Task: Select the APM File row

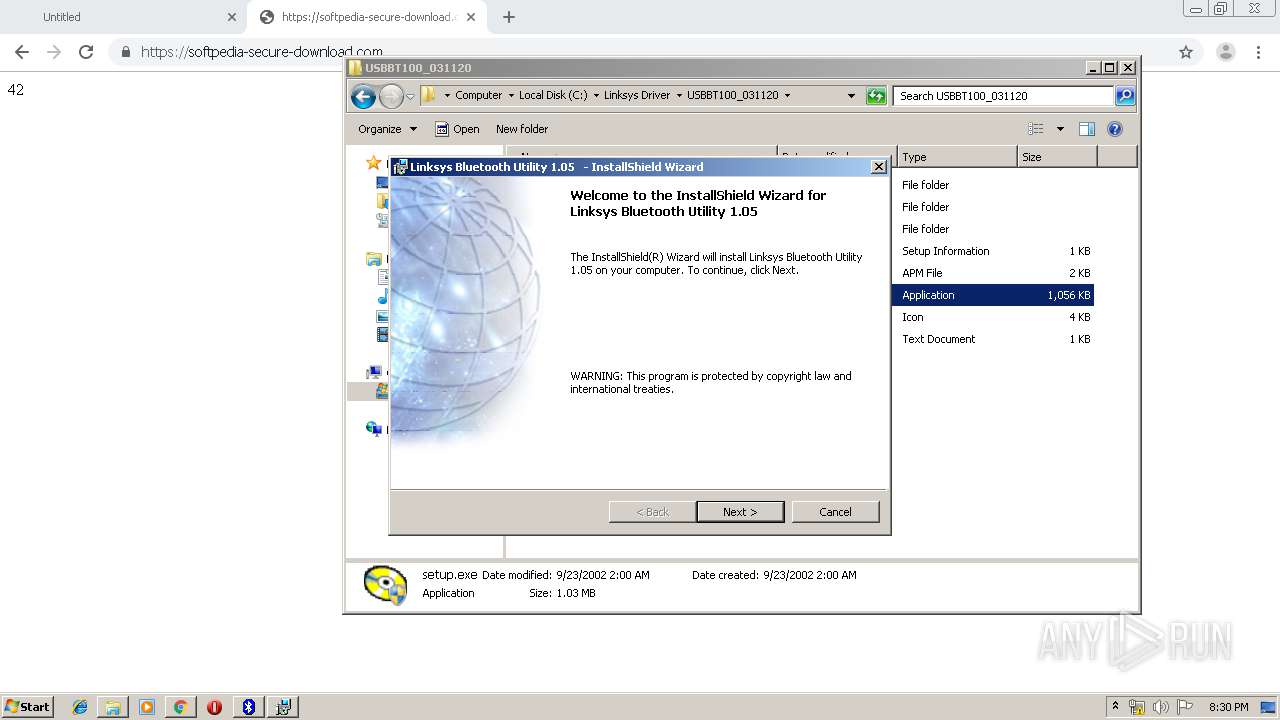Action: (x=993, y=273)
